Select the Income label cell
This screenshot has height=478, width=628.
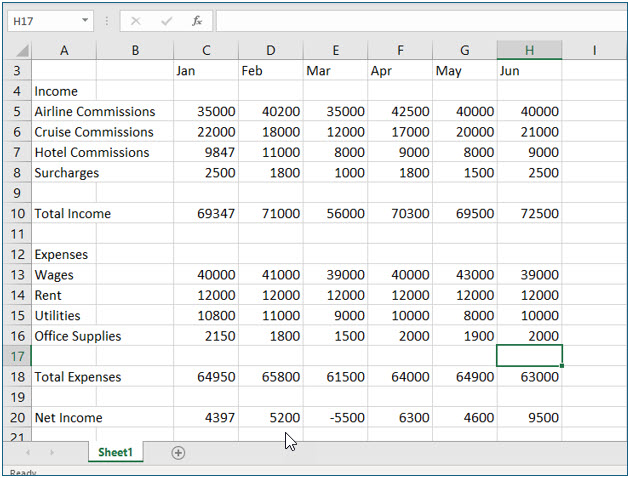(x=64, y=91)
